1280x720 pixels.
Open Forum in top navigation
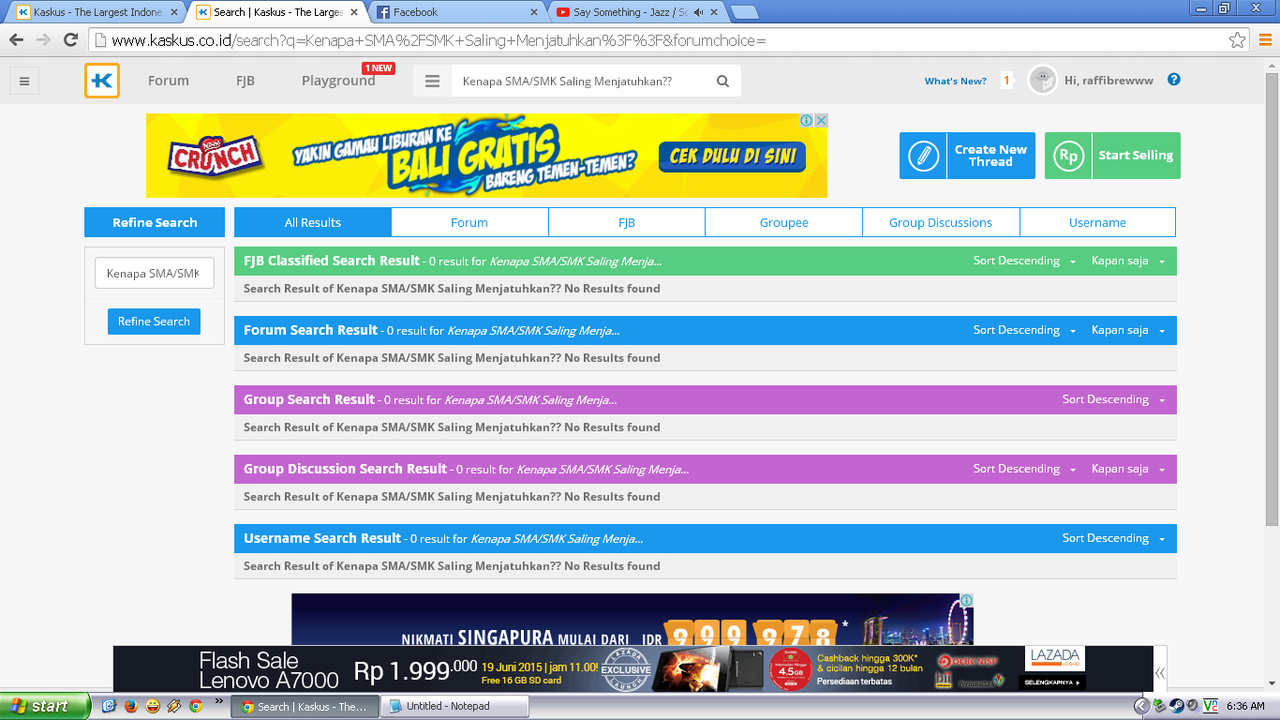click(x=168, y=81)
